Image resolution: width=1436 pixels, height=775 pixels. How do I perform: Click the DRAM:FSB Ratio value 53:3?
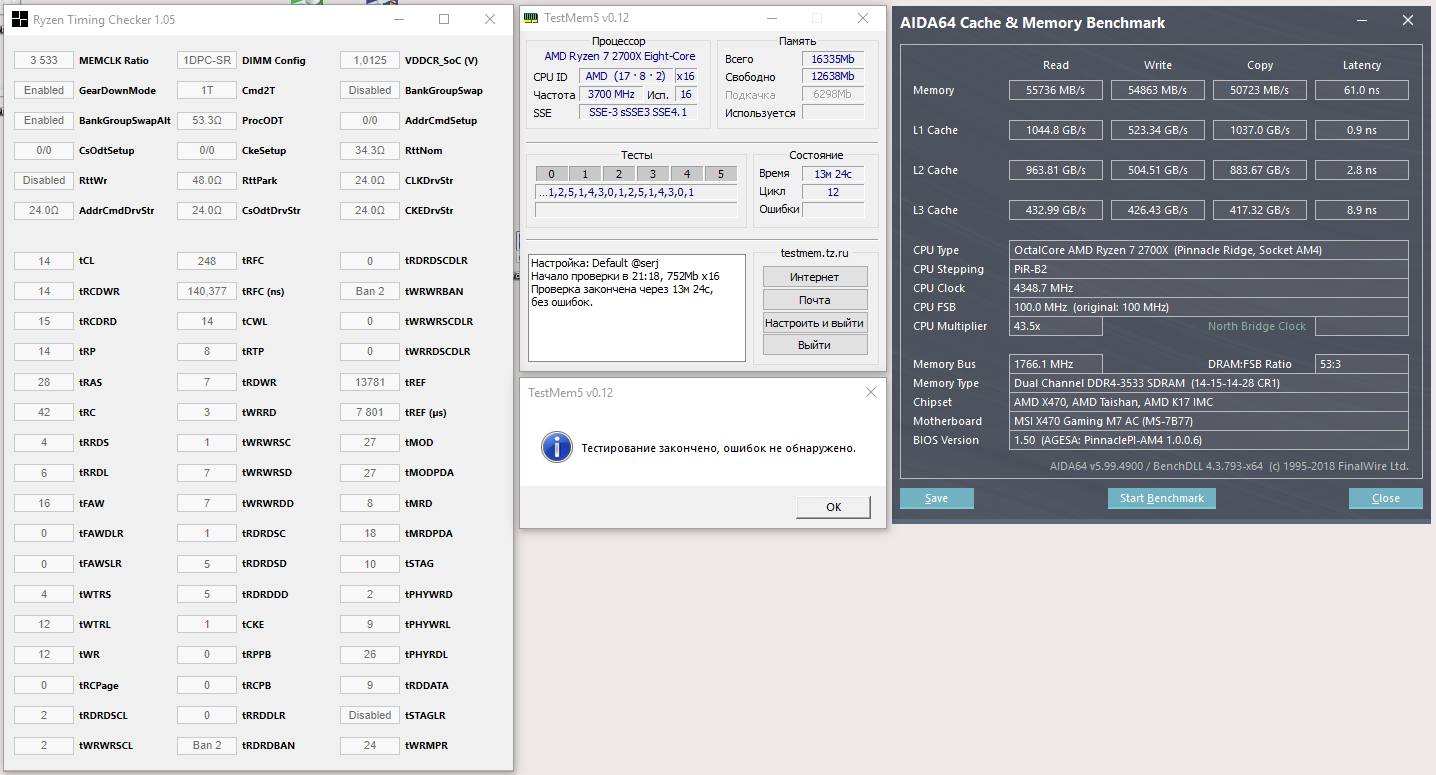coord(1362,364)
